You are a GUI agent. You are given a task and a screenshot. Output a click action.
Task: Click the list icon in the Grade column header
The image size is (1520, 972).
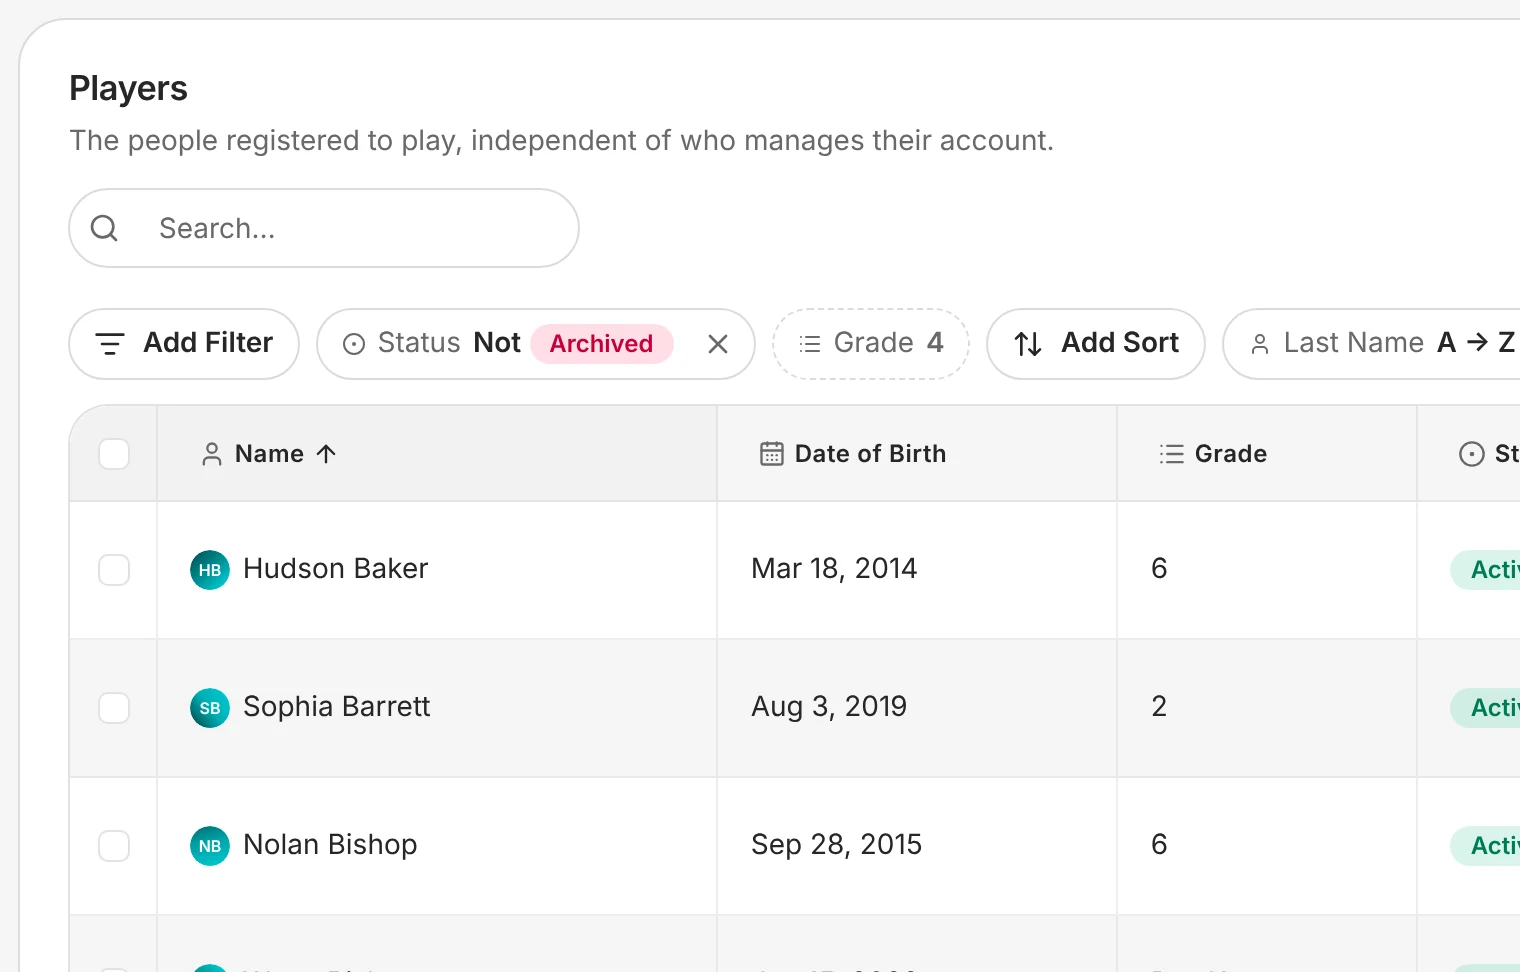[x=1171, y=454]
